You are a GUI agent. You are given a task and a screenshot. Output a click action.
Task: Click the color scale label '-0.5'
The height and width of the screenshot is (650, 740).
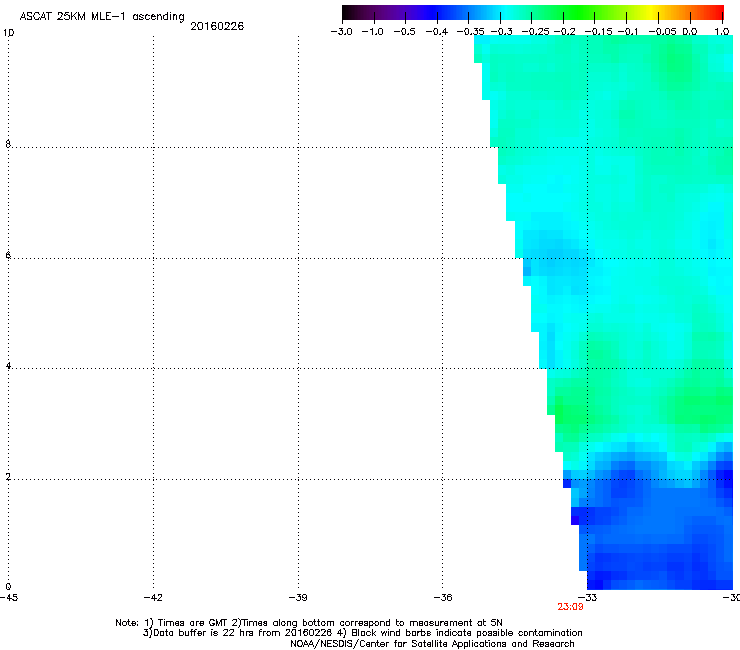404,32
